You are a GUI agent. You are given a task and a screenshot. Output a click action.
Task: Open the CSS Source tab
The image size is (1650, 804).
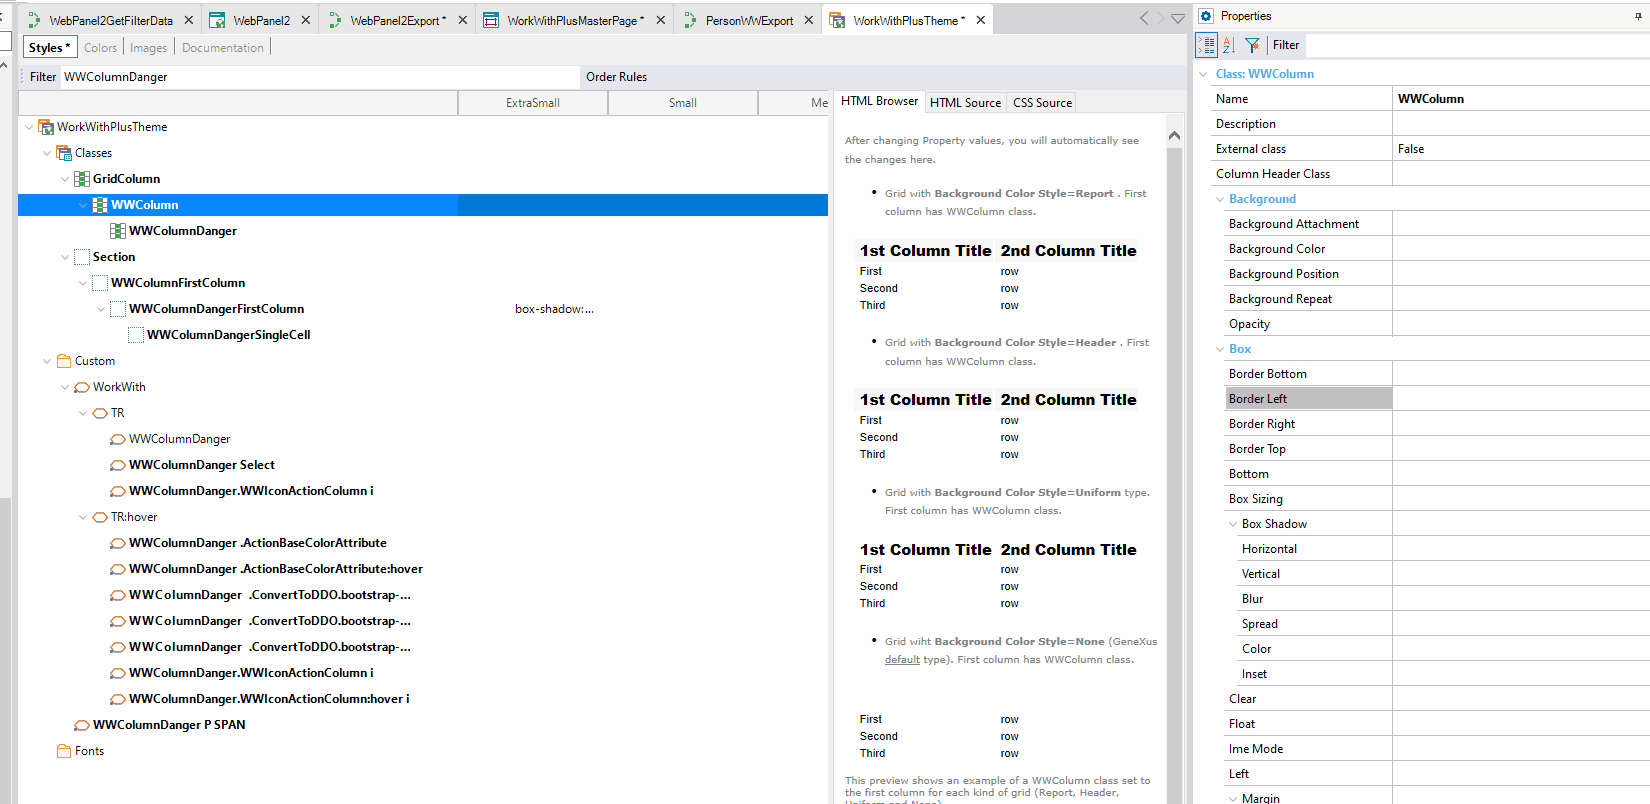point(1042,102)
